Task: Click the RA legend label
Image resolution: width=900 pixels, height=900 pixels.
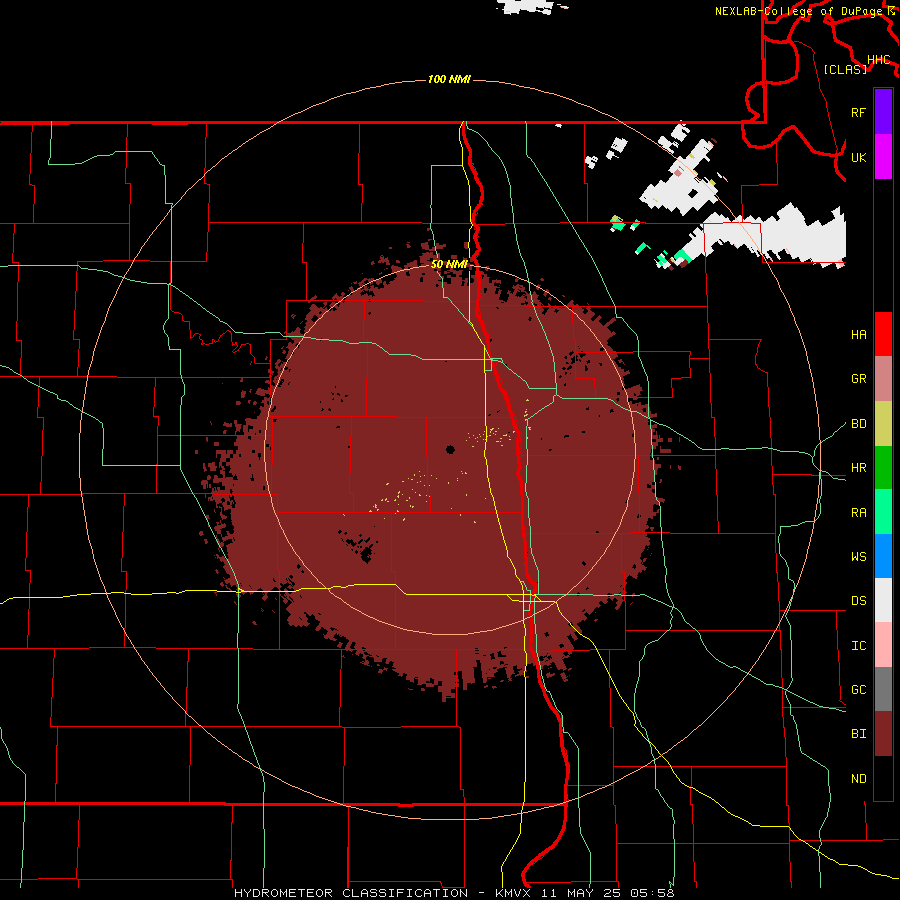Action: click(x=858, y=513)
